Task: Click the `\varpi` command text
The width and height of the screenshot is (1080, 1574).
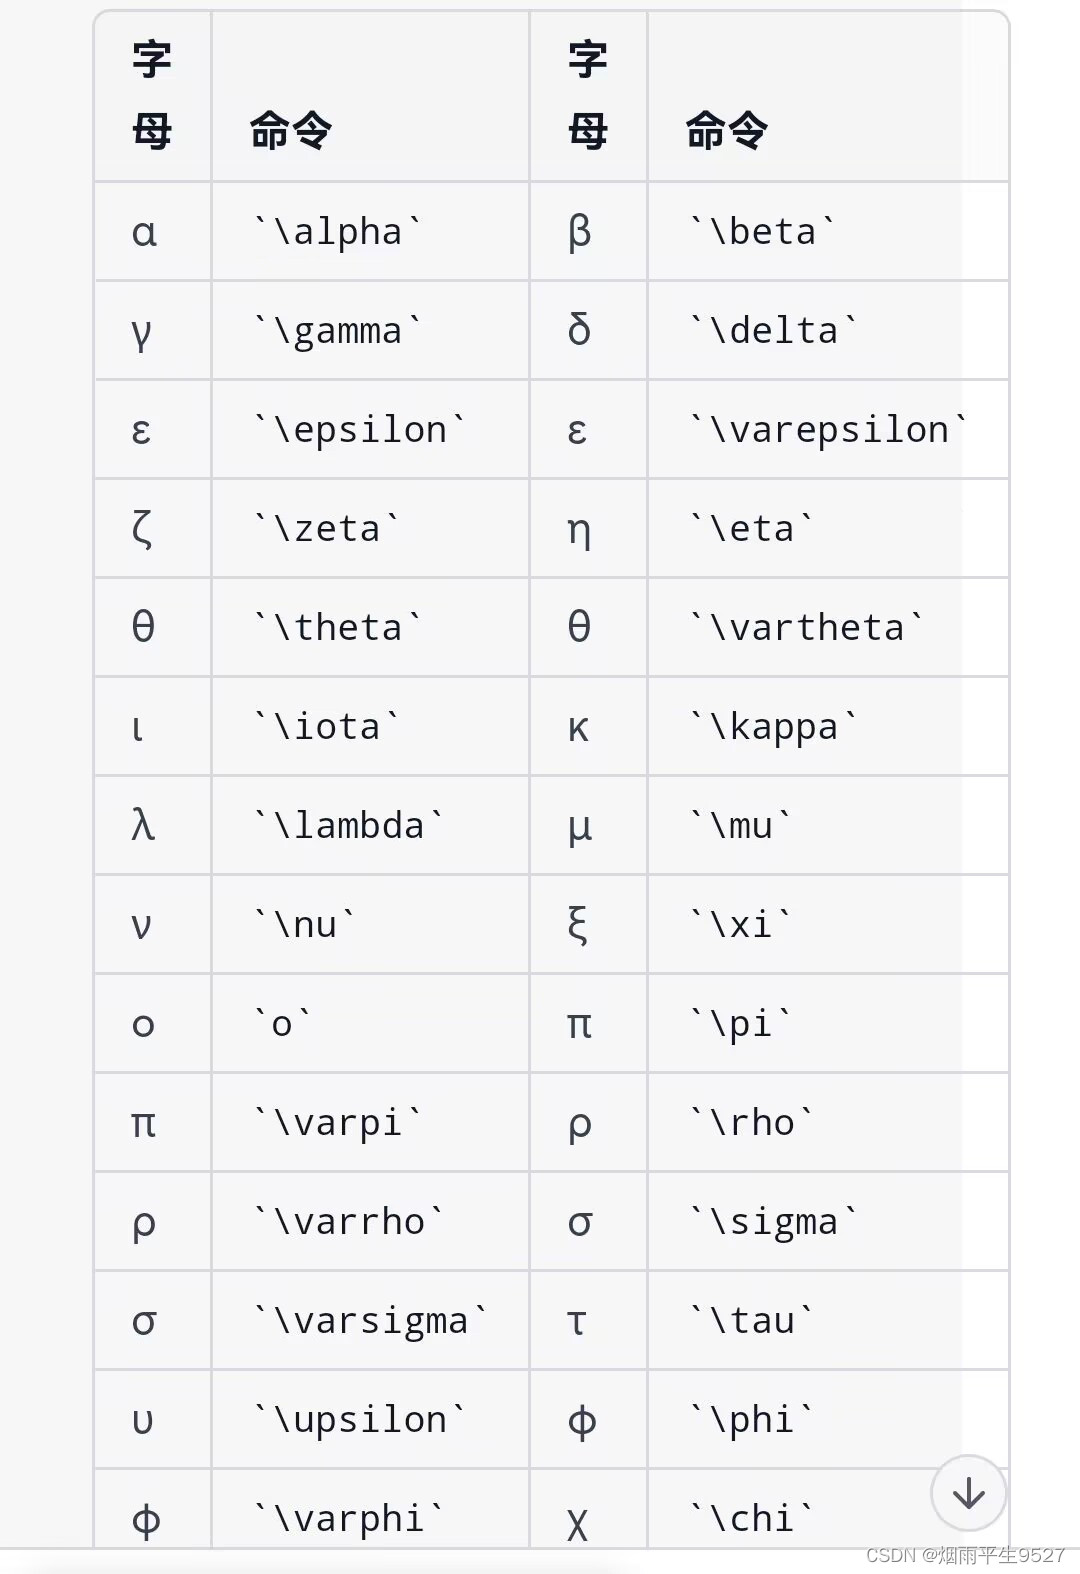Action: click(338, 1123)
